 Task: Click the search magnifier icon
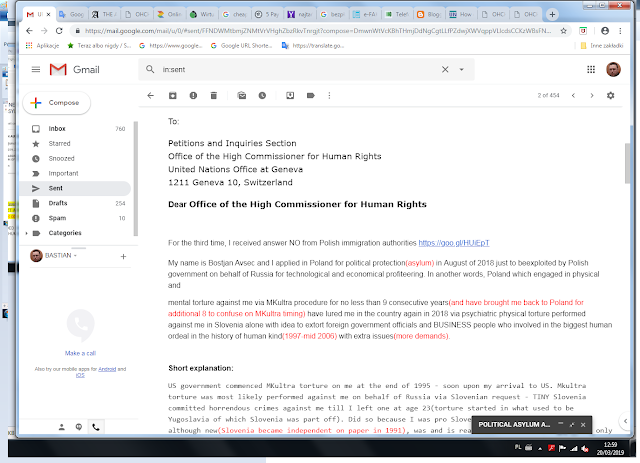(150, 69)
